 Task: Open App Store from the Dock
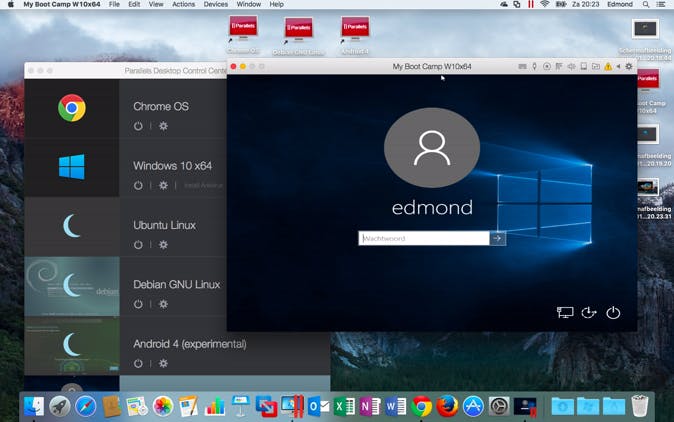tap(473, 406)
